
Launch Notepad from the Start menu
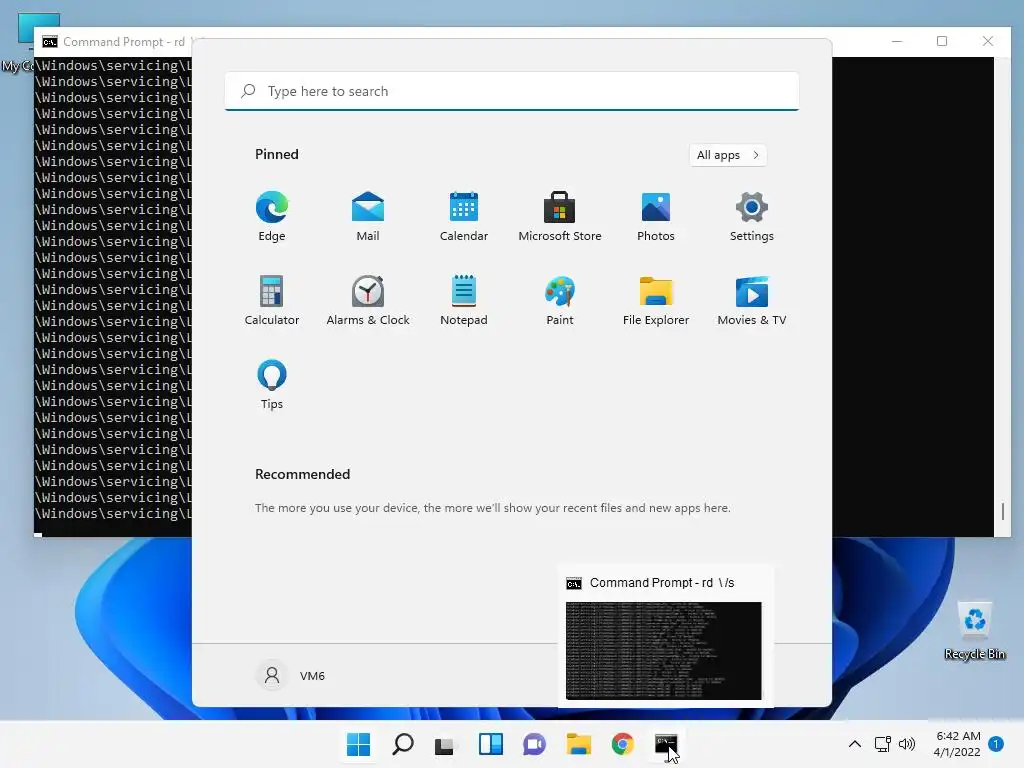(x=464, y=300)
